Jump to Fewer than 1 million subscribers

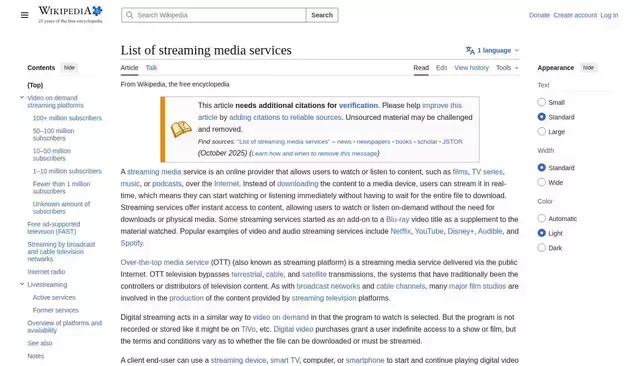click(61, 188)
